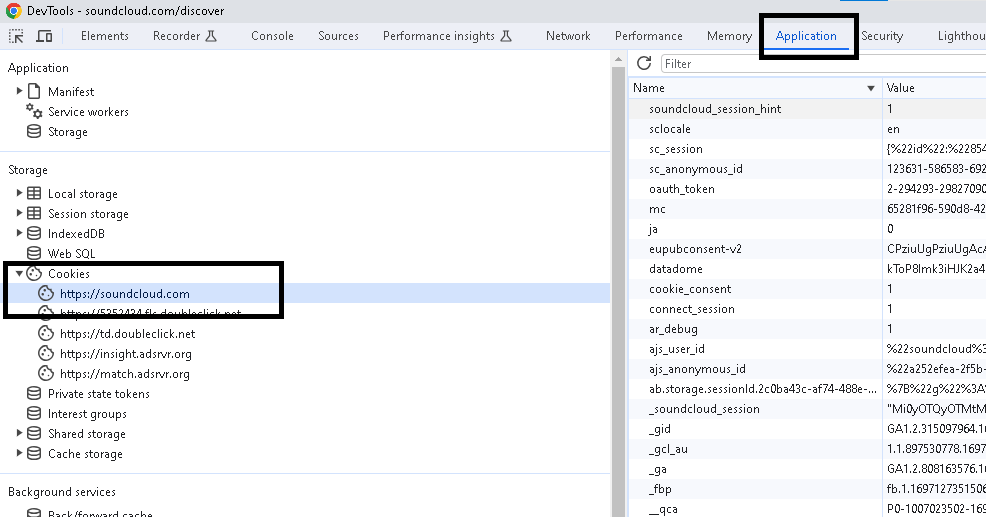Viewport: 1006px width, 517px height.
Task: Expand the Shared storage node
Action: point(19,433)
